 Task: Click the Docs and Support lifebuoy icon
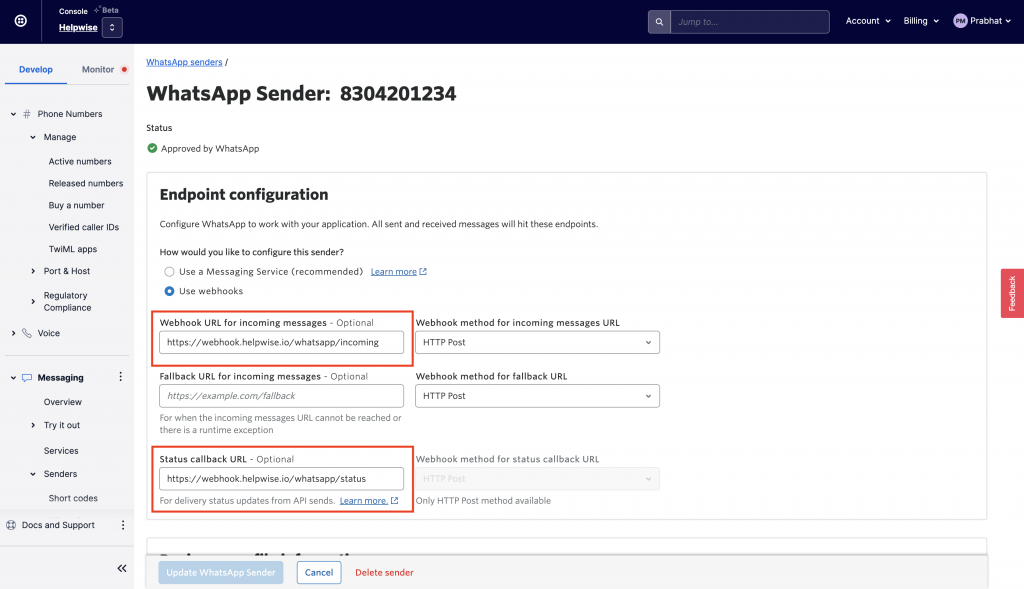point(11,525)
